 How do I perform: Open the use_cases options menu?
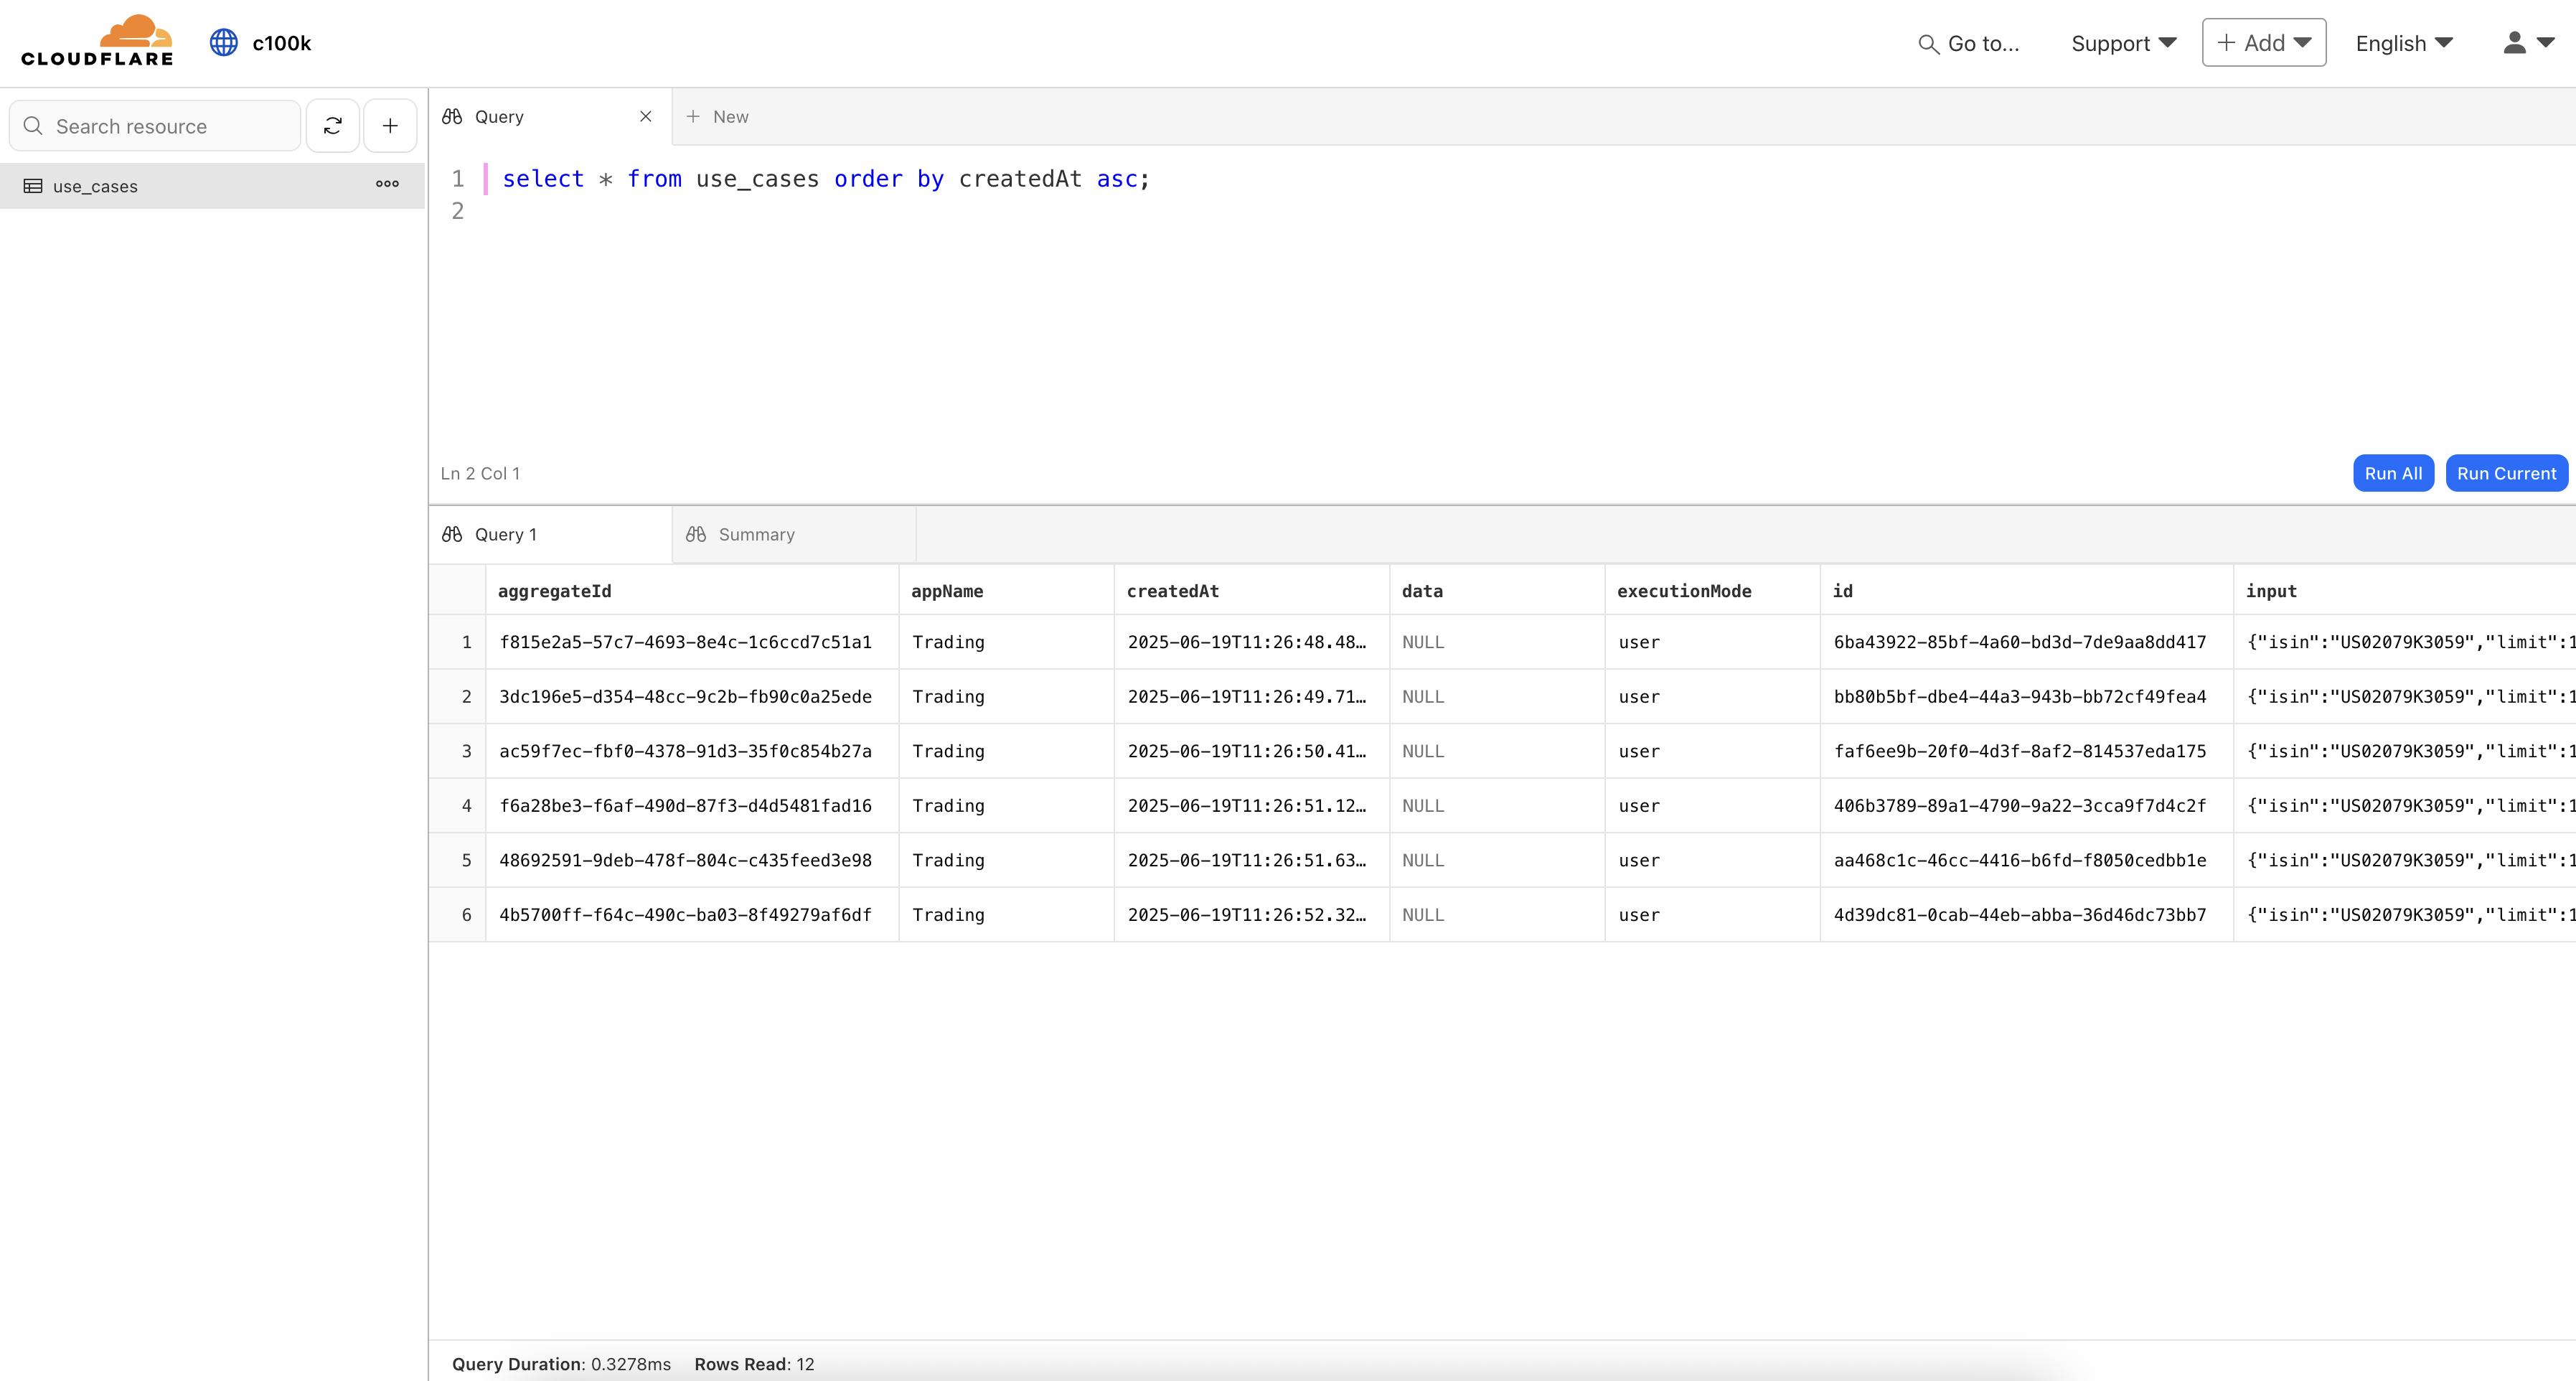coord(387,185)
